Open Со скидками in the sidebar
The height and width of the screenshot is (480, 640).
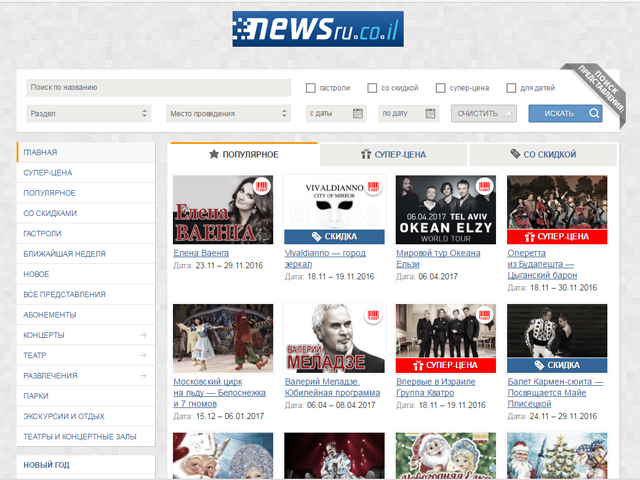point(86,213)
